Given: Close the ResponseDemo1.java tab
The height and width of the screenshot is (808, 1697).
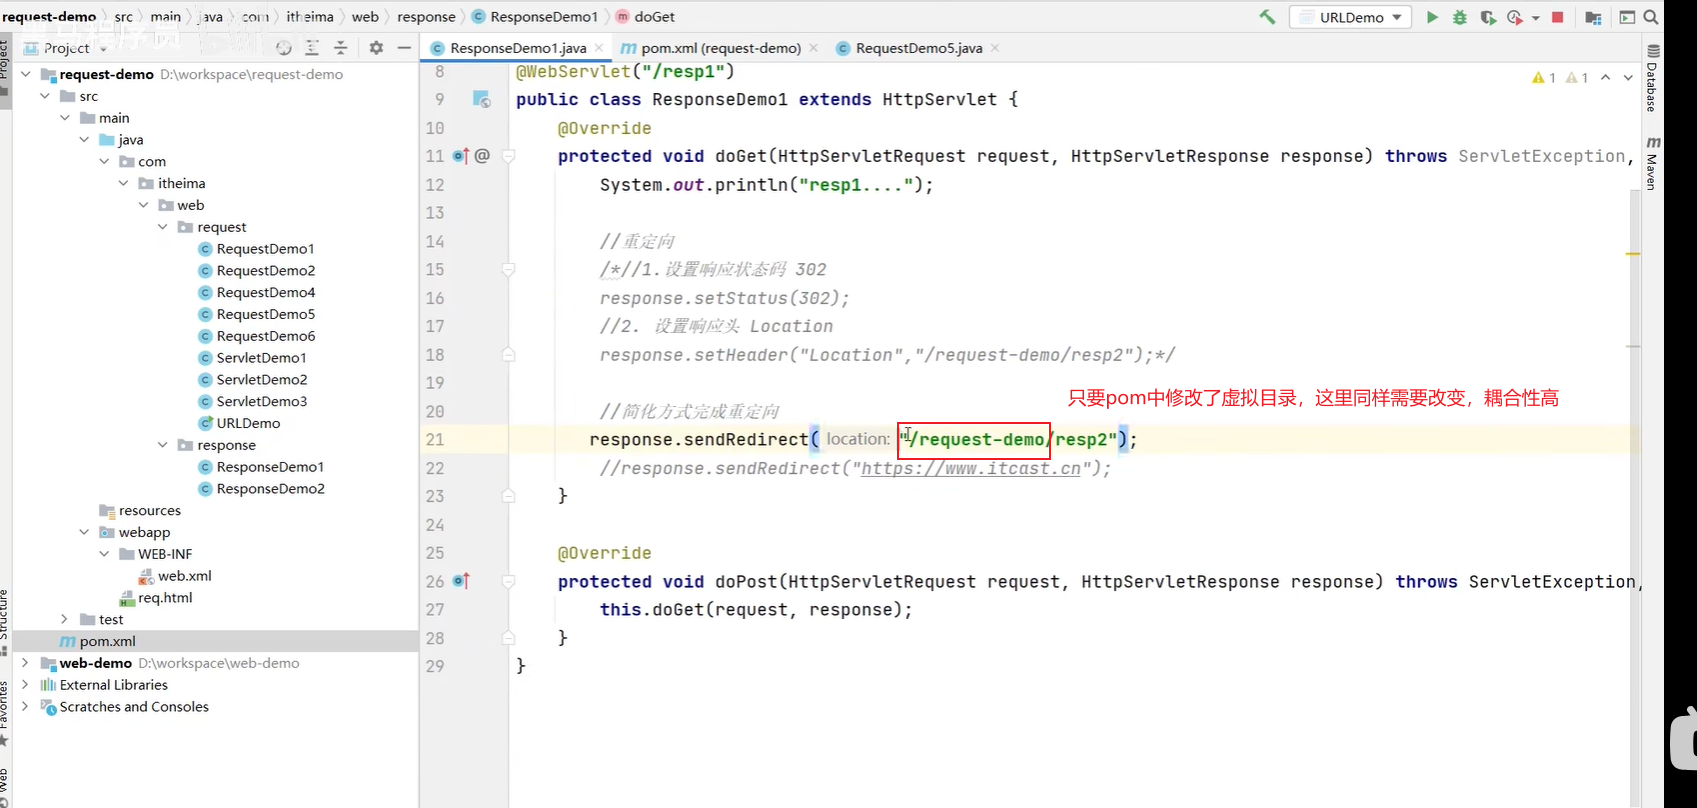Looking at the screenshot, I should [x=599, y=48].
